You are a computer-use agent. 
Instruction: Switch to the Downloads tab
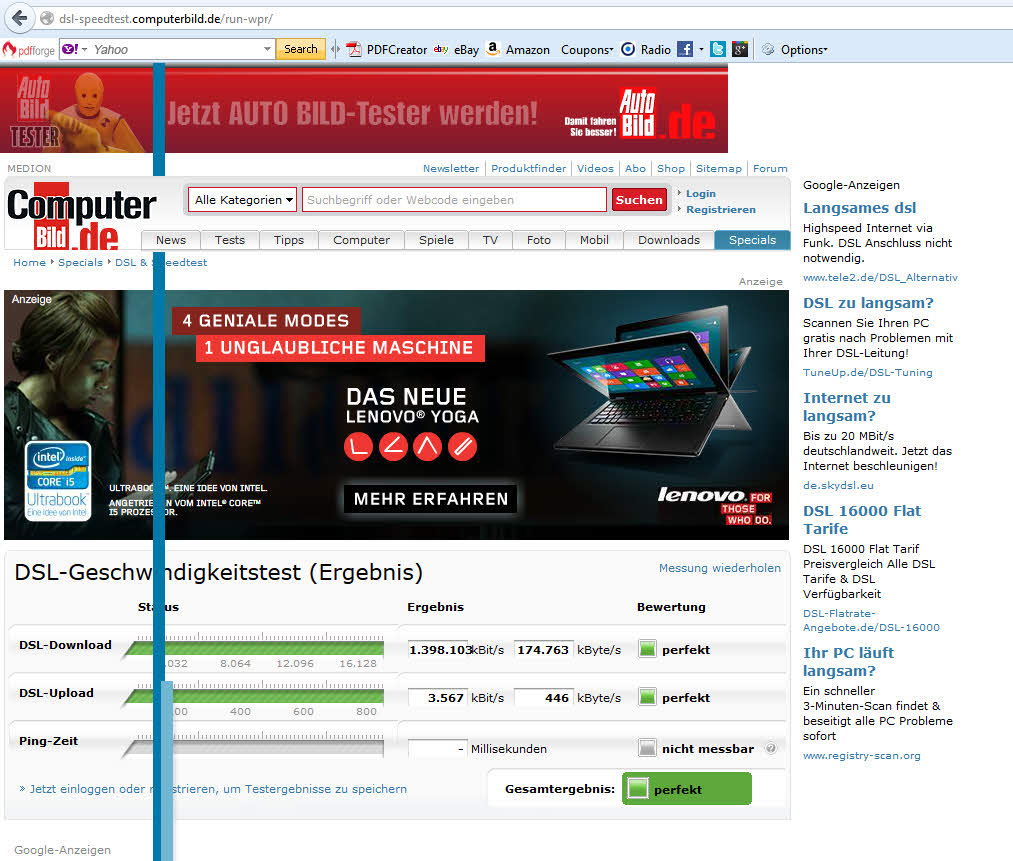(669, 240)
